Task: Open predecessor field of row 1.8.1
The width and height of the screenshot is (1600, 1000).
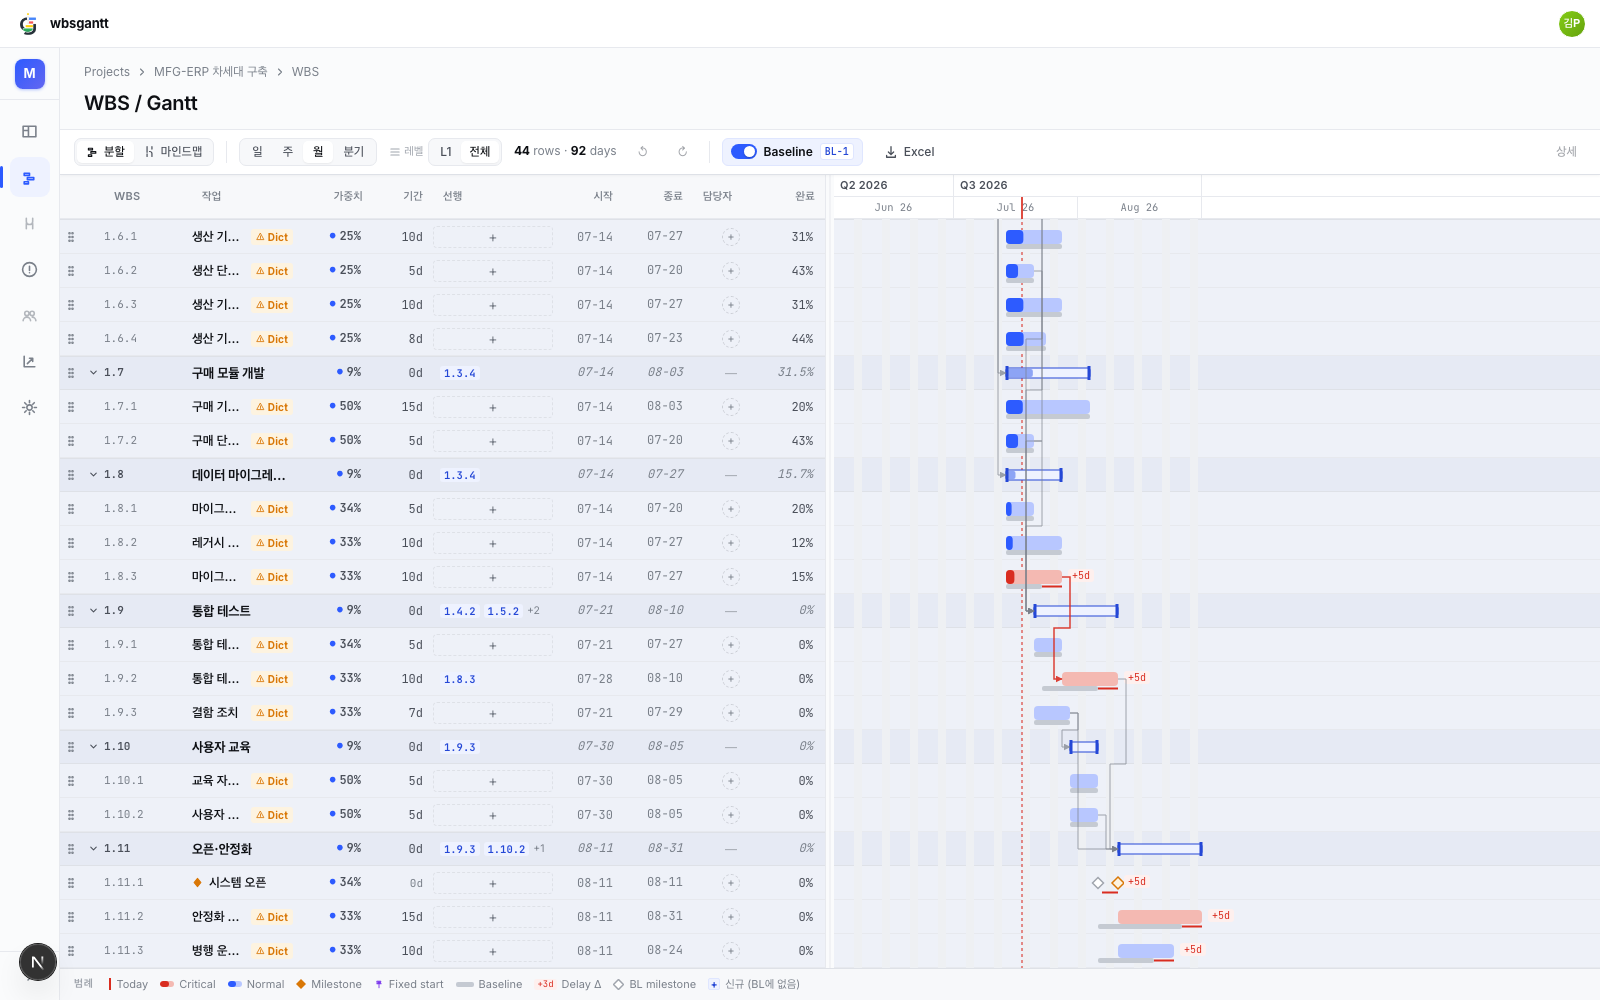Action: click(493, 509)
